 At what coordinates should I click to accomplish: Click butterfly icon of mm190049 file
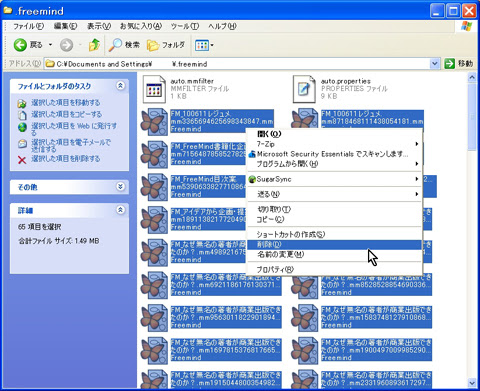tap(304, 350)
